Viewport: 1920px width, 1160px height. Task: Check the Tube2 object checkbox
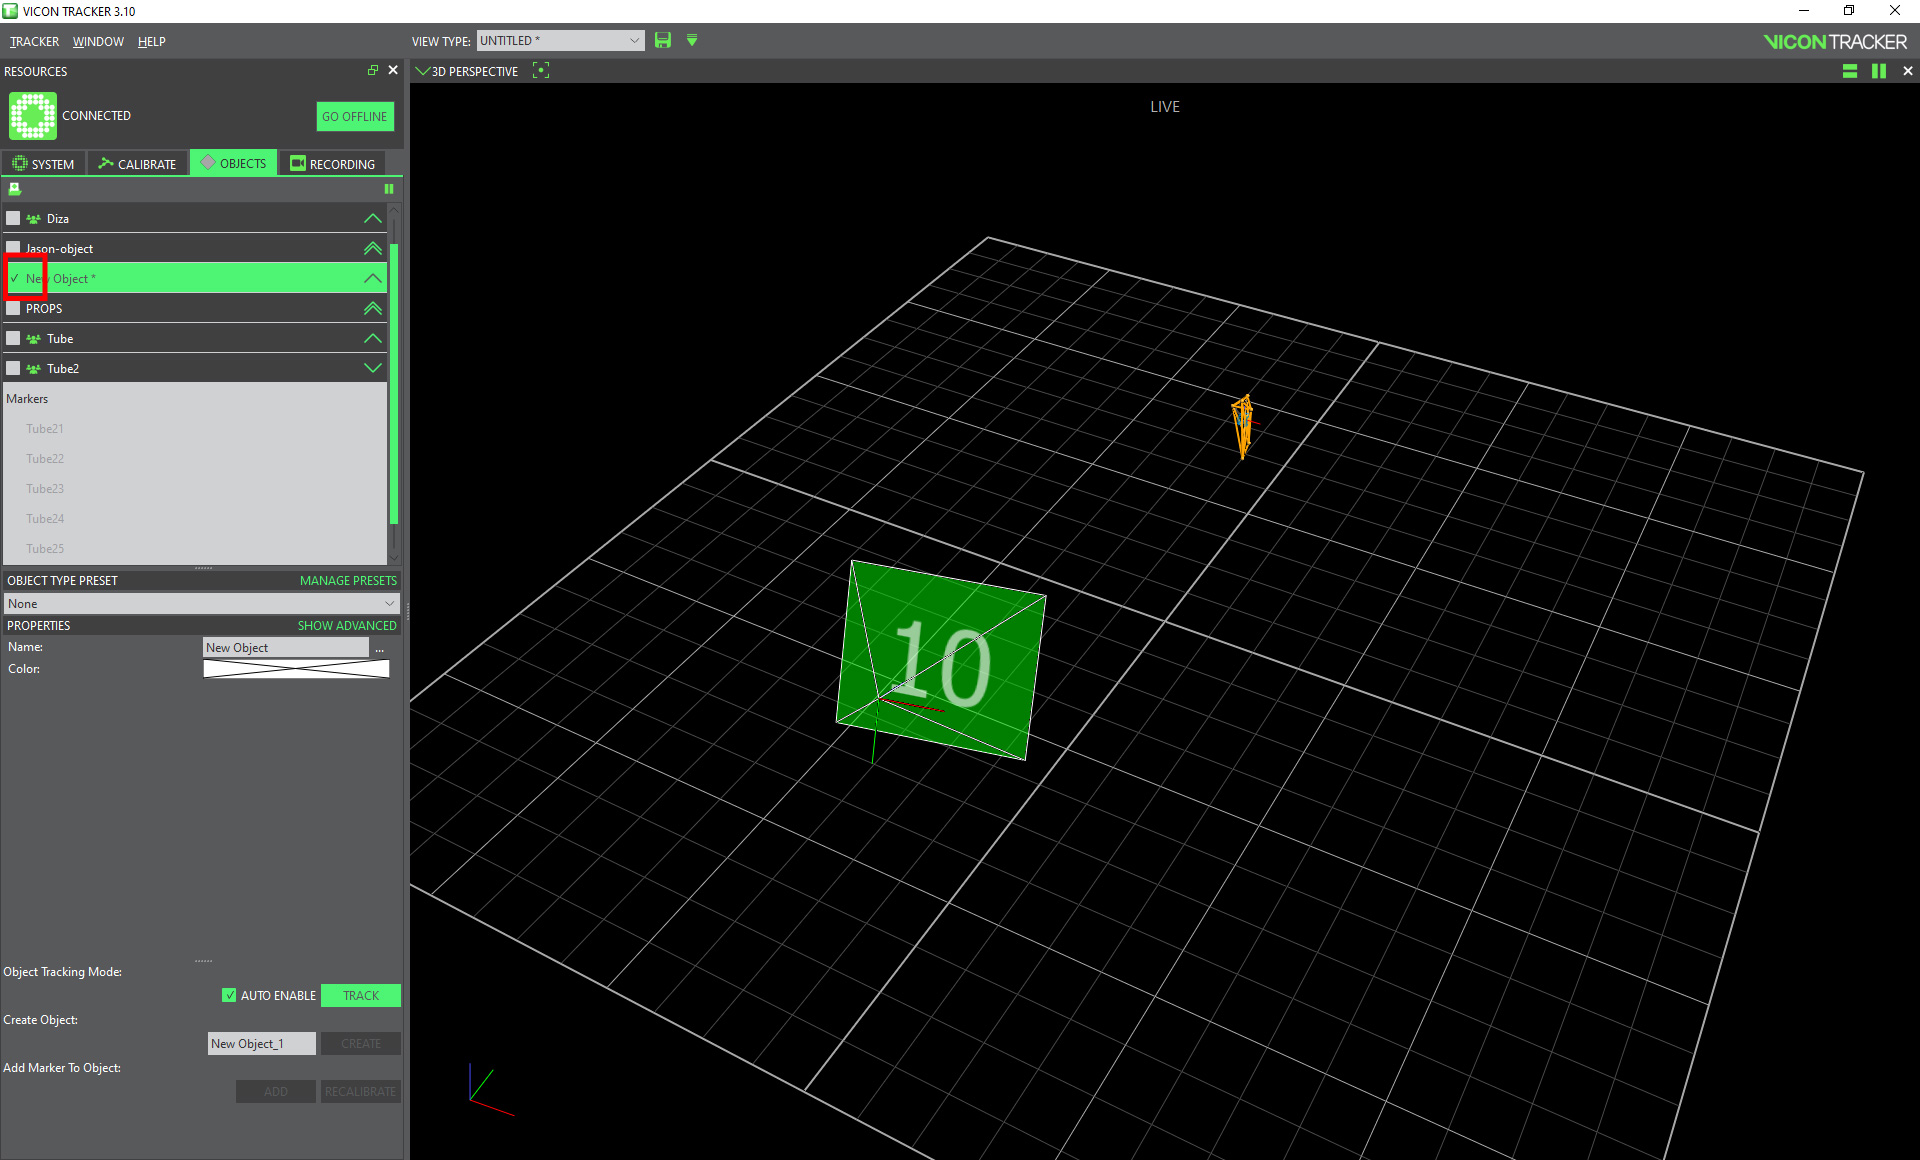click(x=13, y=368)
